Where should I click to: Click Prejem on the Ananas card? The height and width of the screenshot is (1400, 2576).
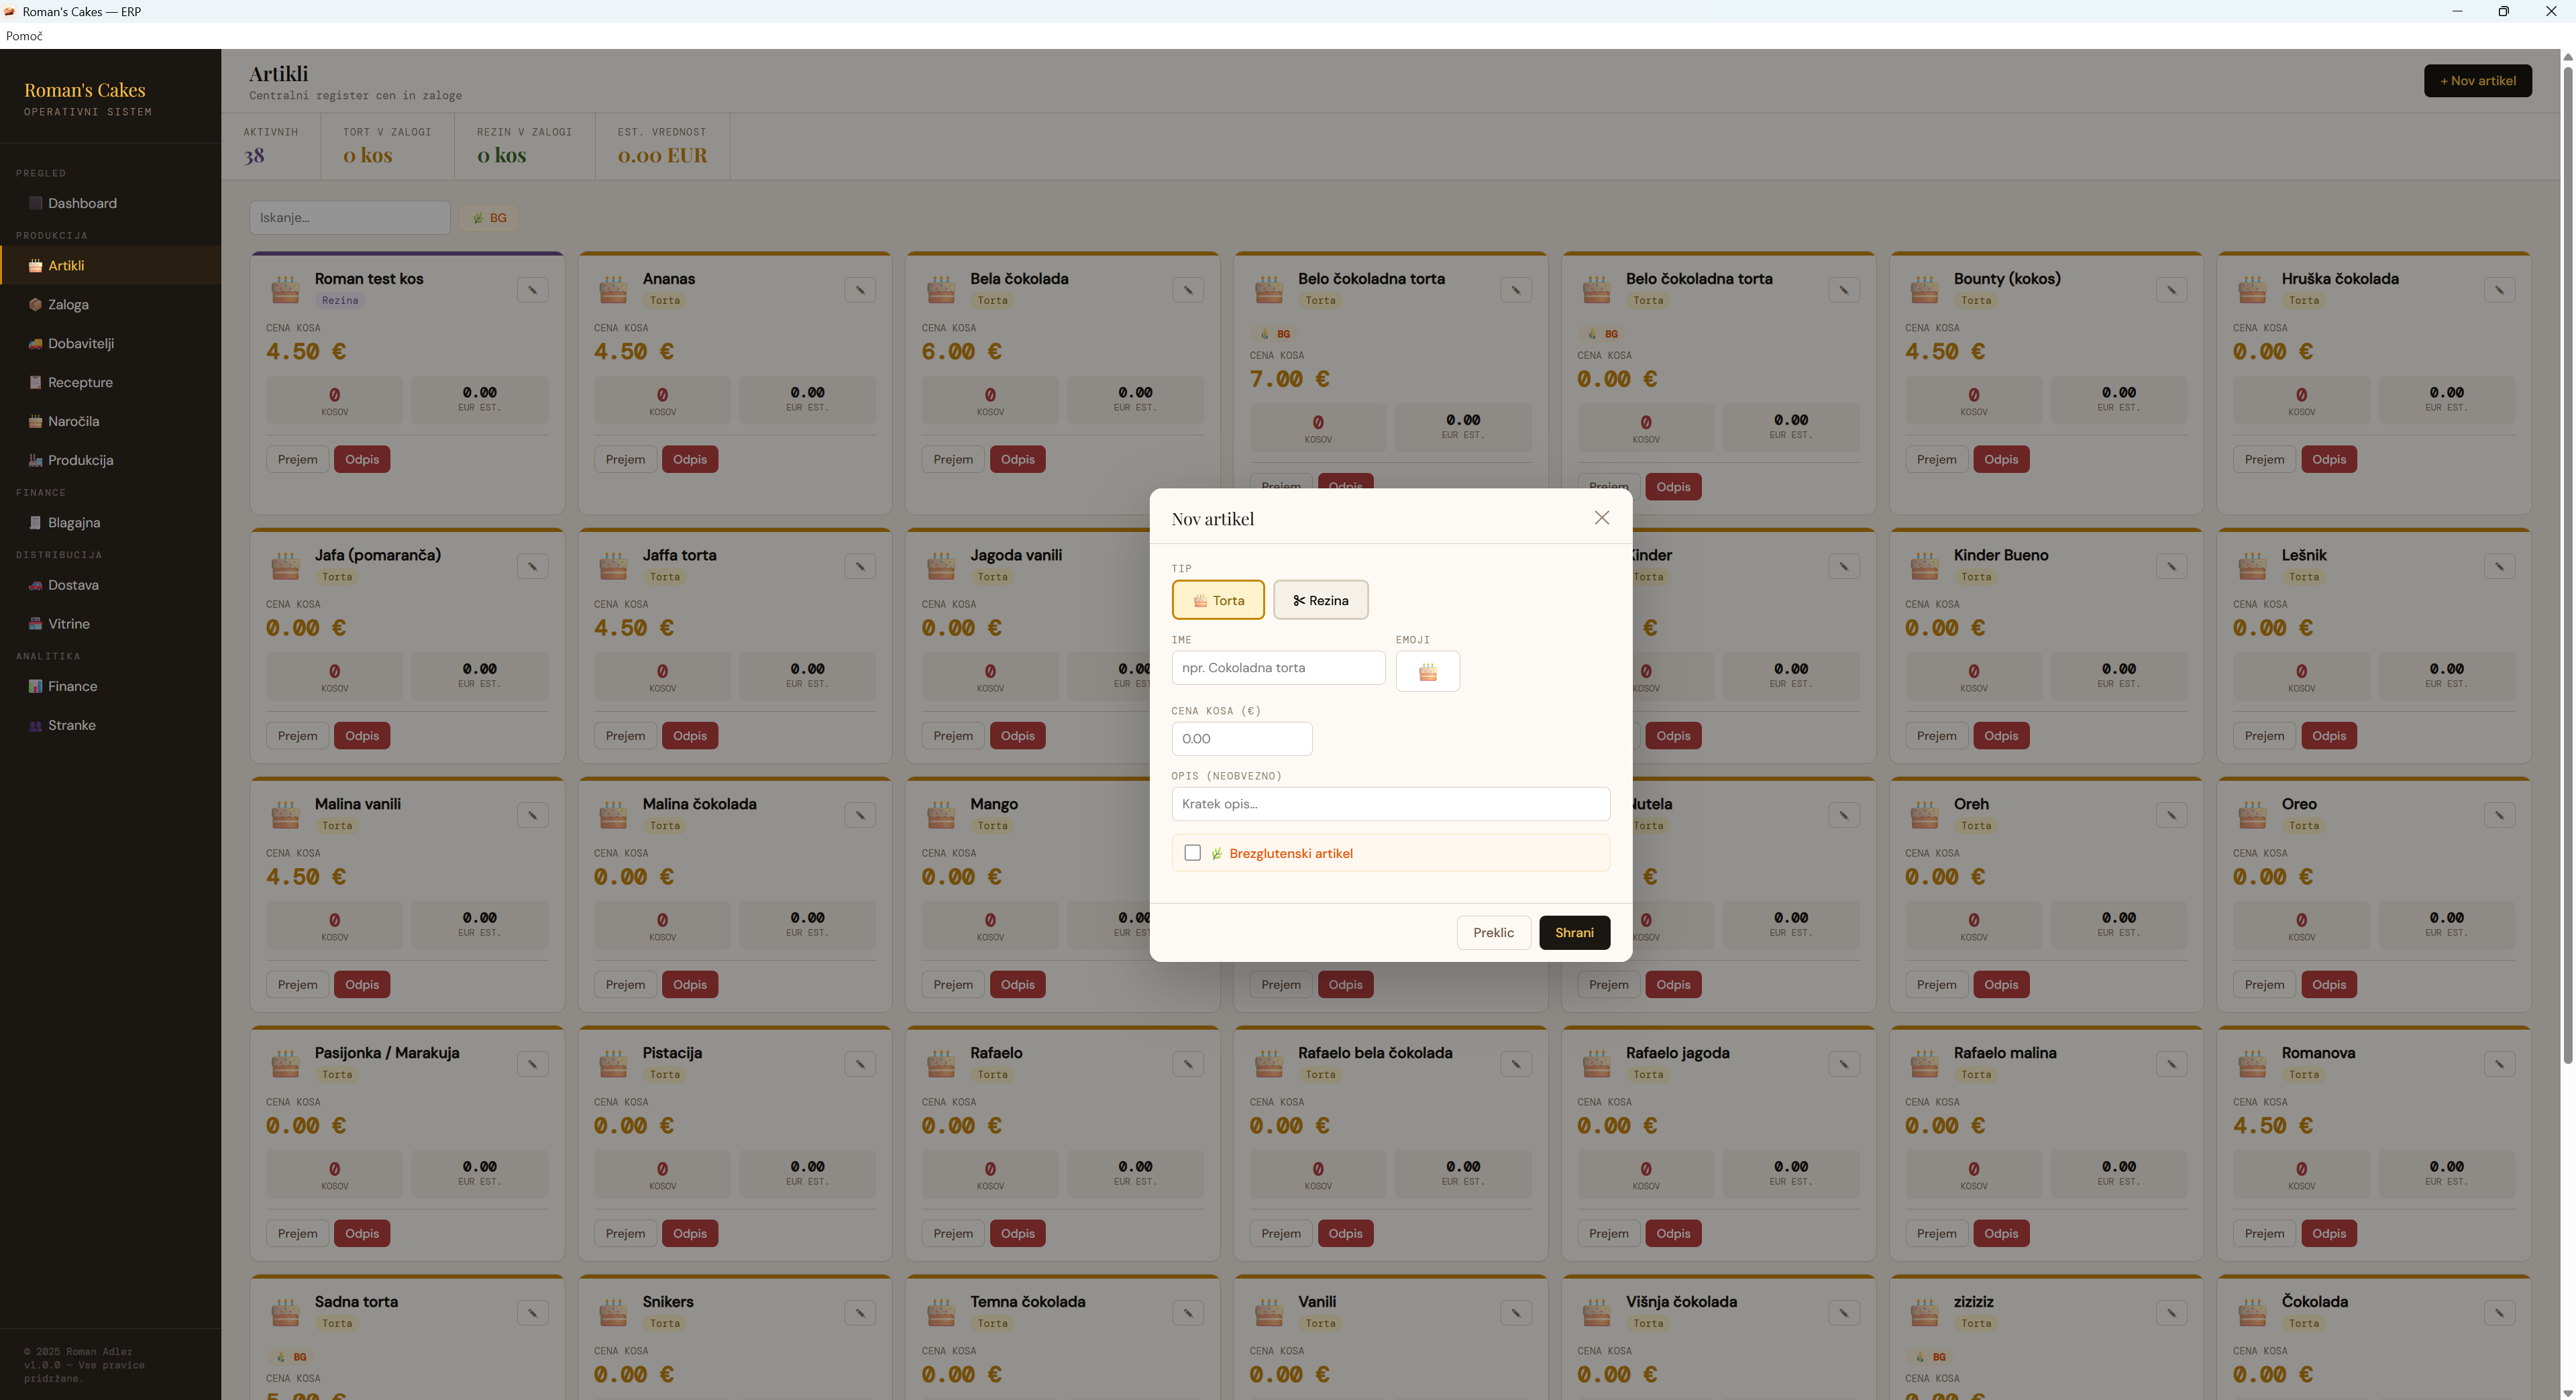pyautogui.click(x=625, y=460)
